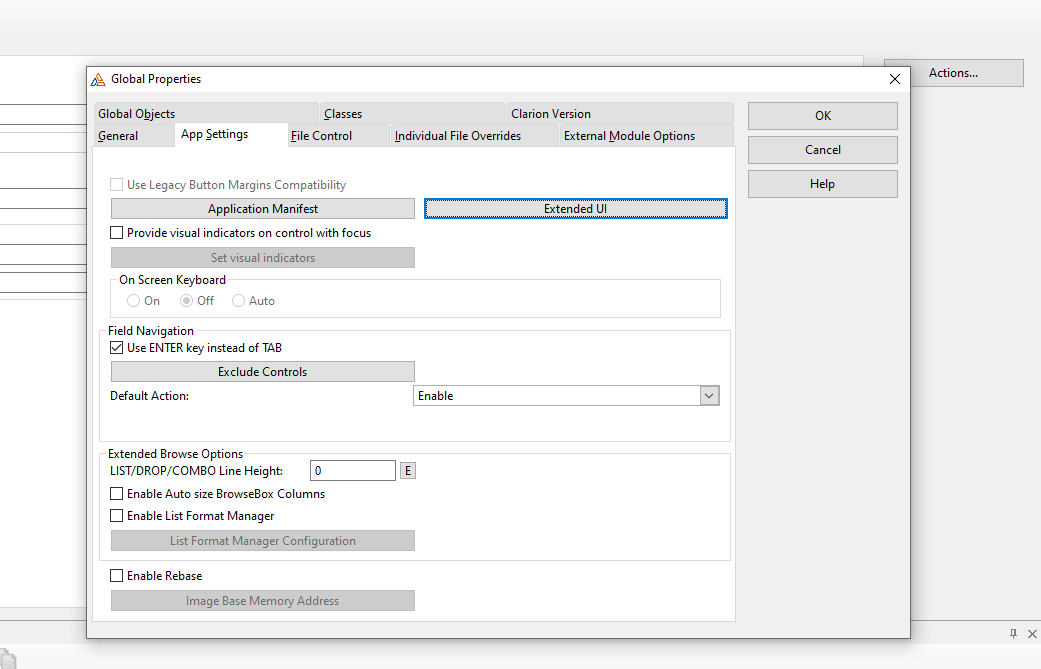This screenshot has width=1041, height=669.
Task: Uncheck Use ENTER key instead of TAB
Action: 117,348
